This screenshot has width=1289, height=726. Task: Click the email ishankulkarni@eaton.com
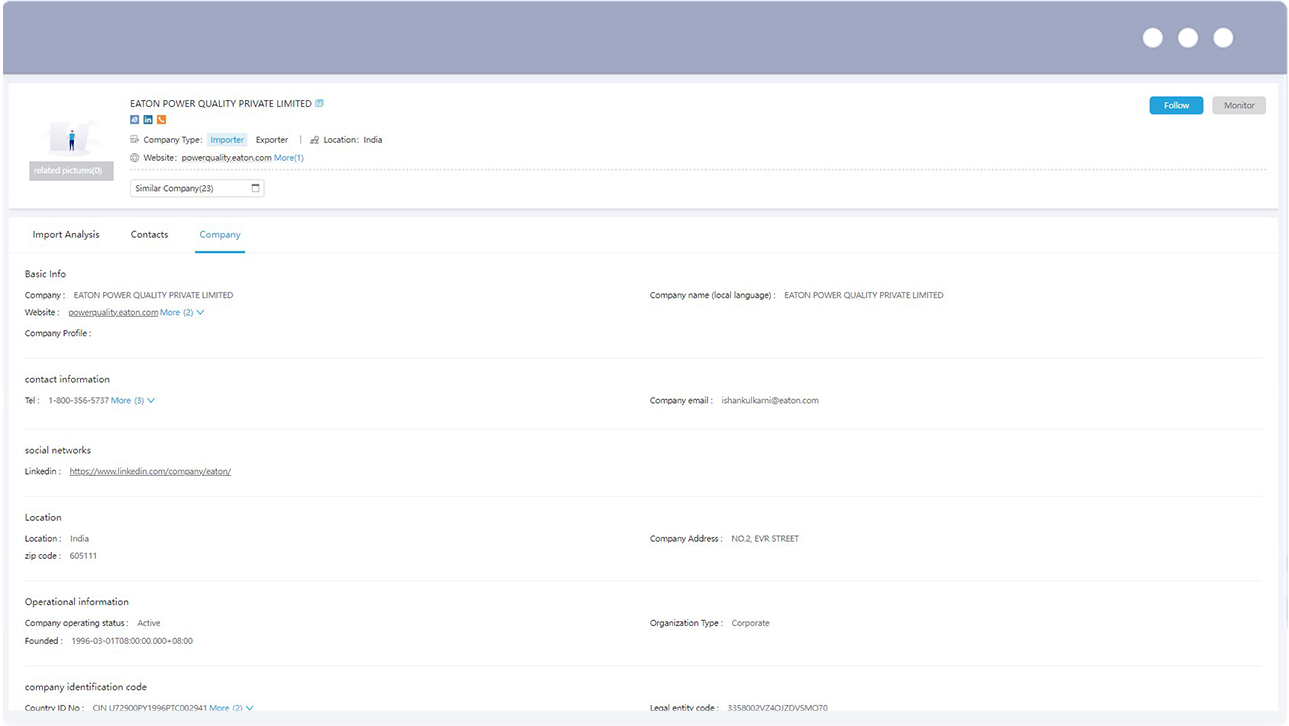pos(770,401)
